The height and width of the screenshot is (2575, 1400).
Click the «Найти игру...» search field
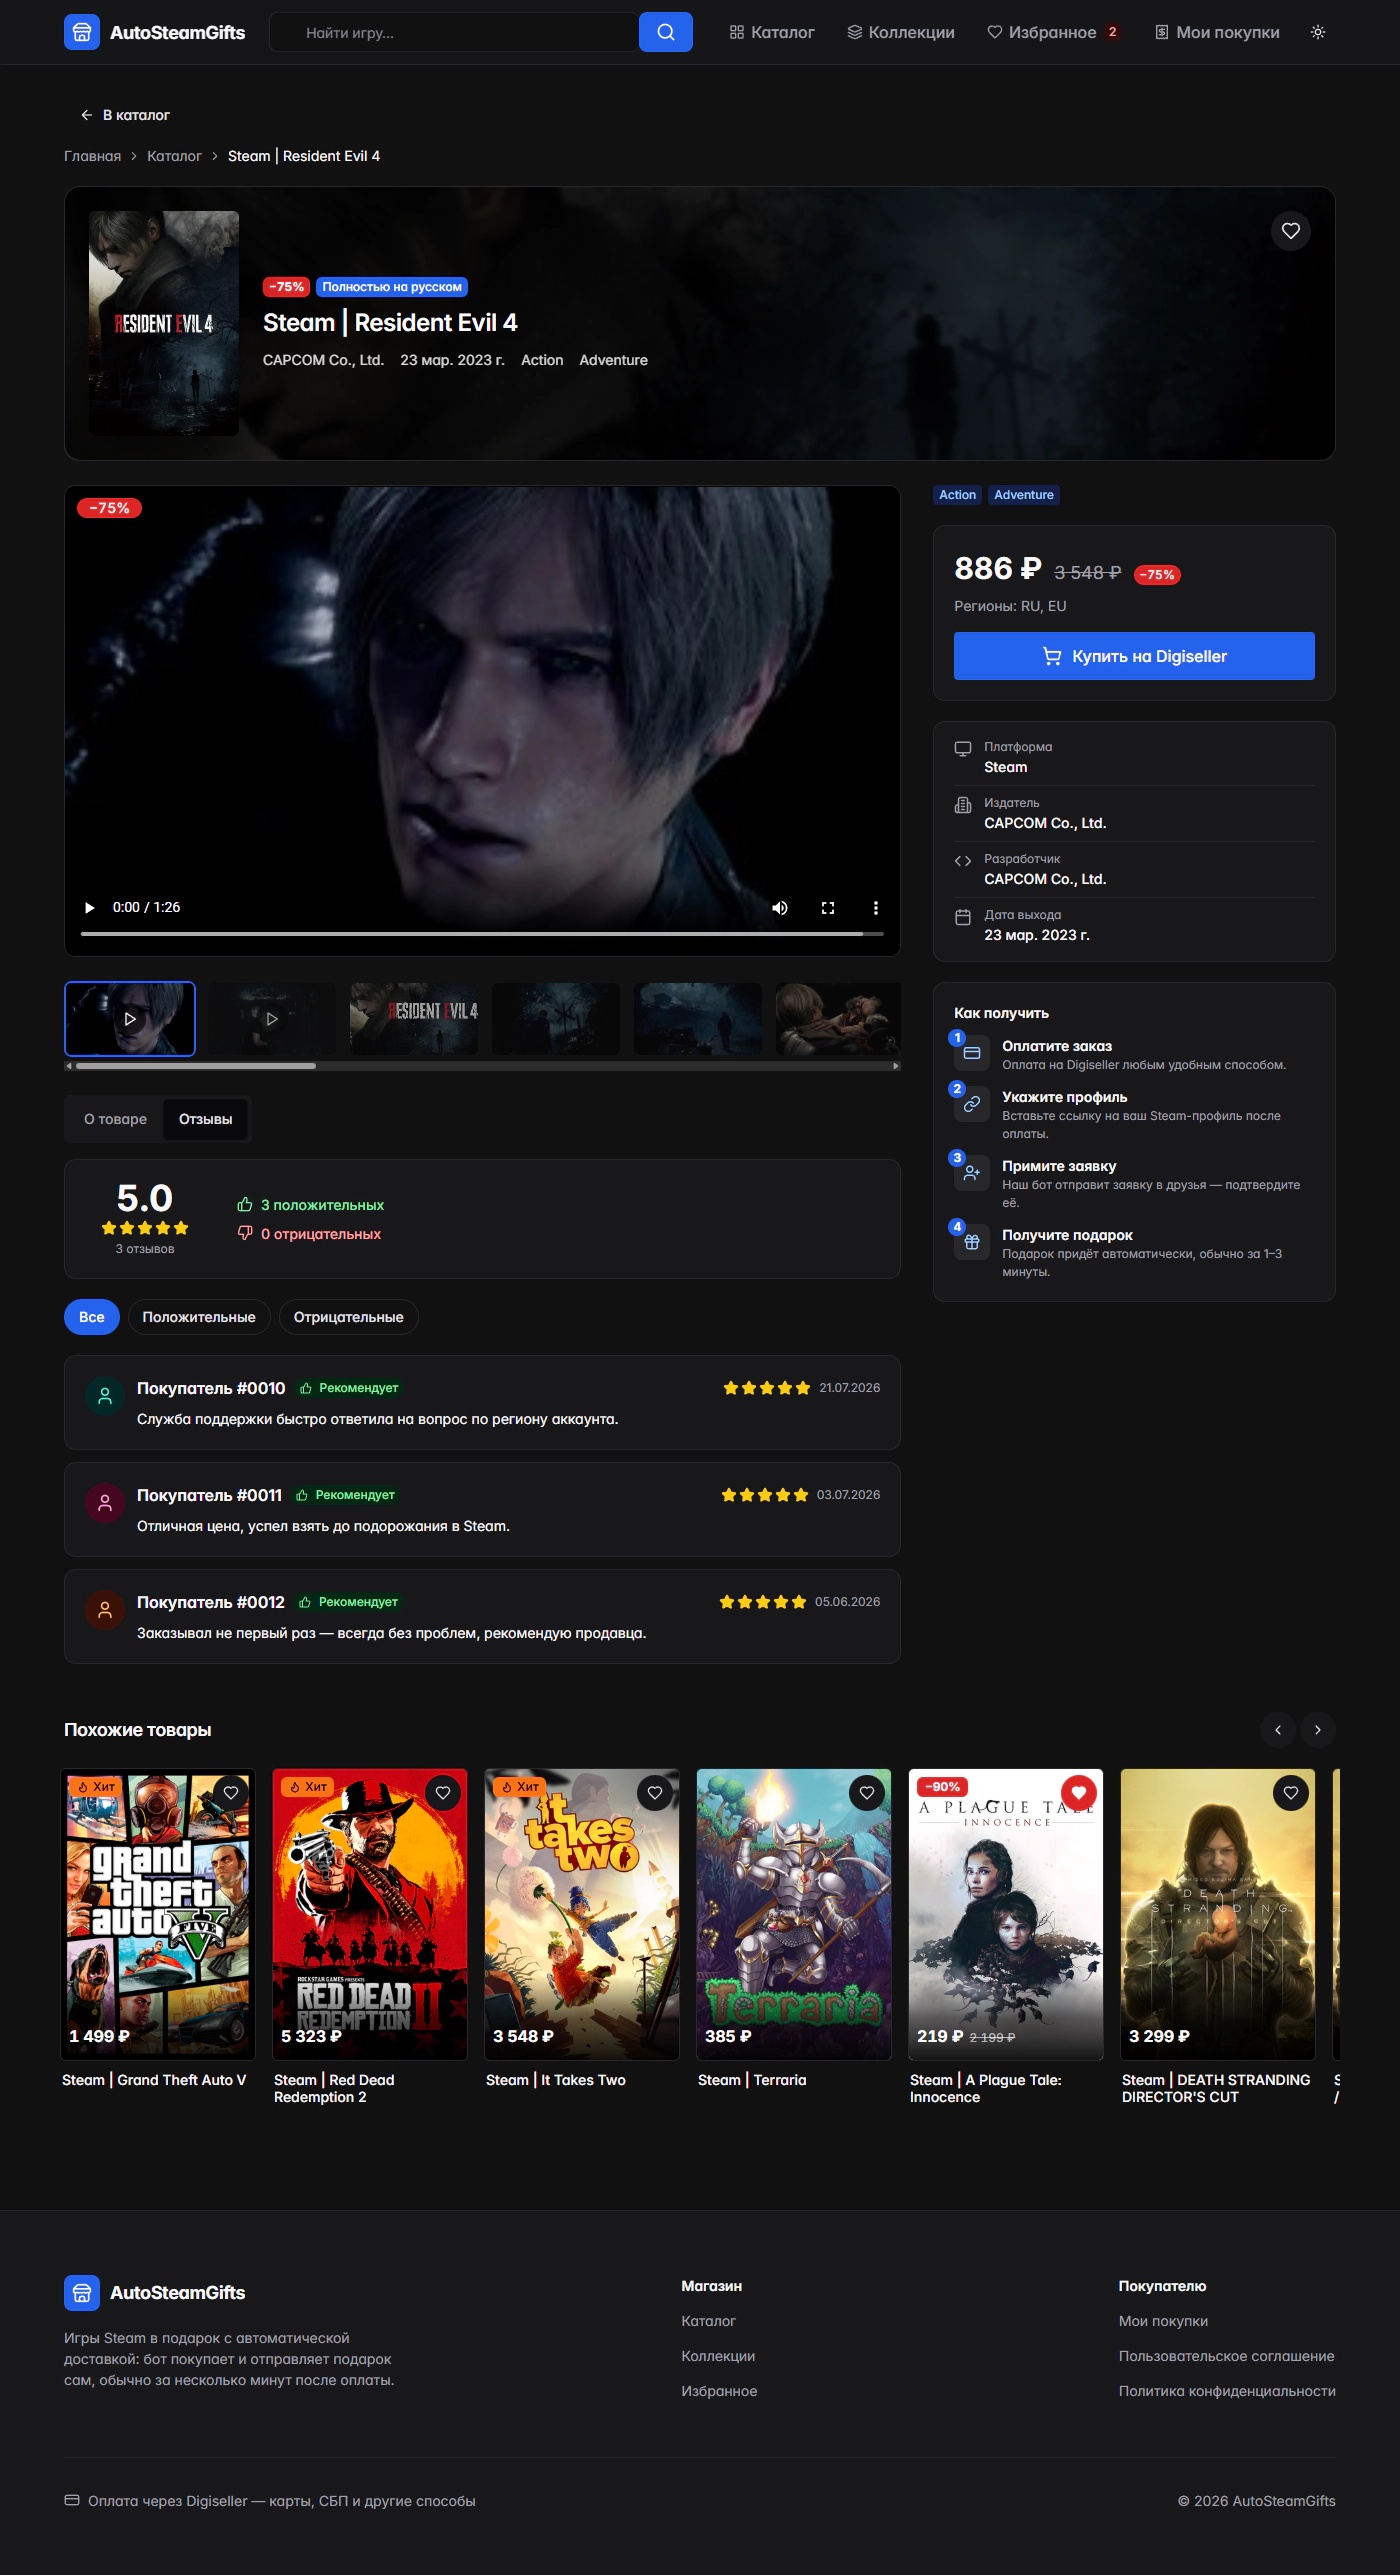(455, 32)
